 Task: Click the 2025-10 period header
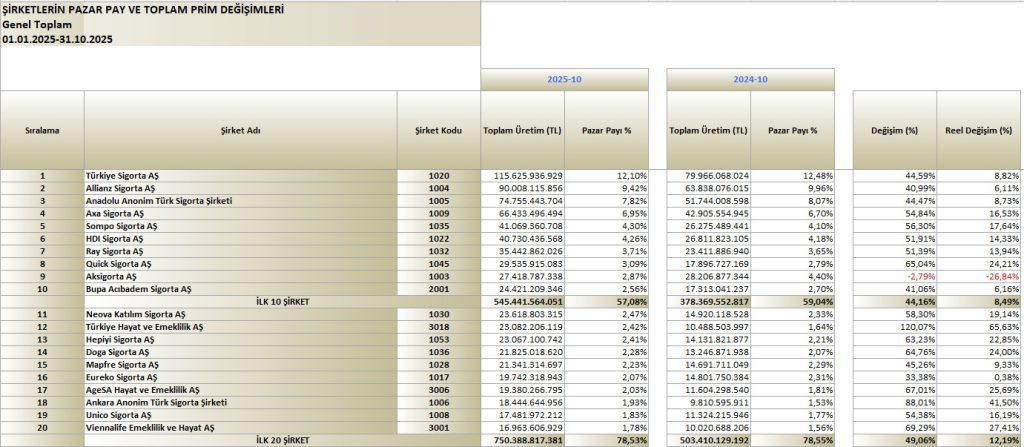565,78
